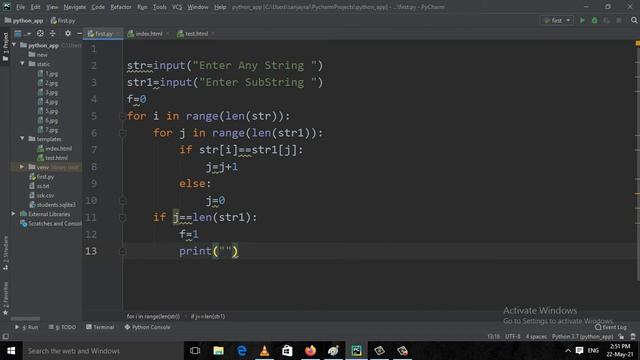Select 4.jpg in the static folder
Screen dimensions: 640x360
coord(48,102)
